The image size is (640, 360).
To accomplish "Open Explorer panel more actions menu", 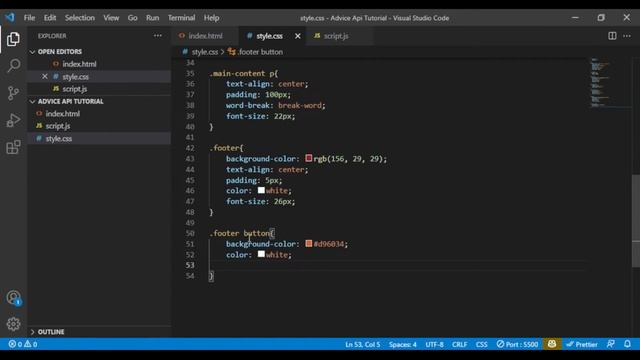I will pos(158,36).
